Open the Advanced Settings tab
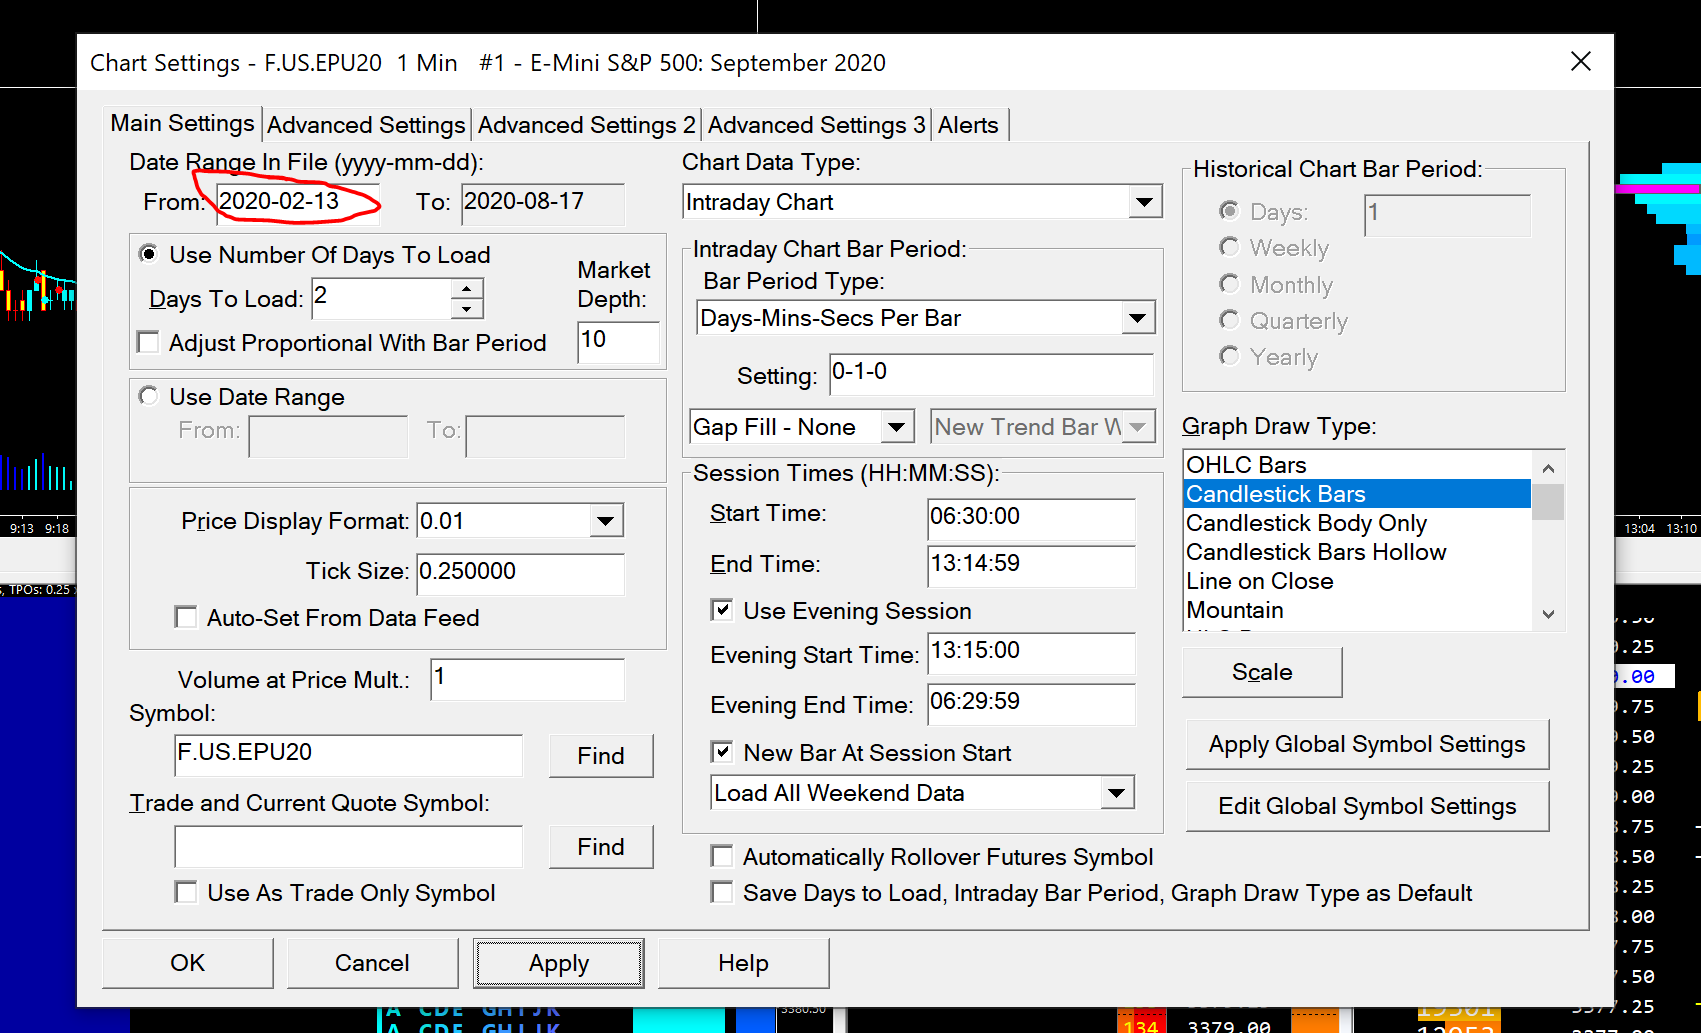This screenshot has width=1701, height=1033. point(366,125)
